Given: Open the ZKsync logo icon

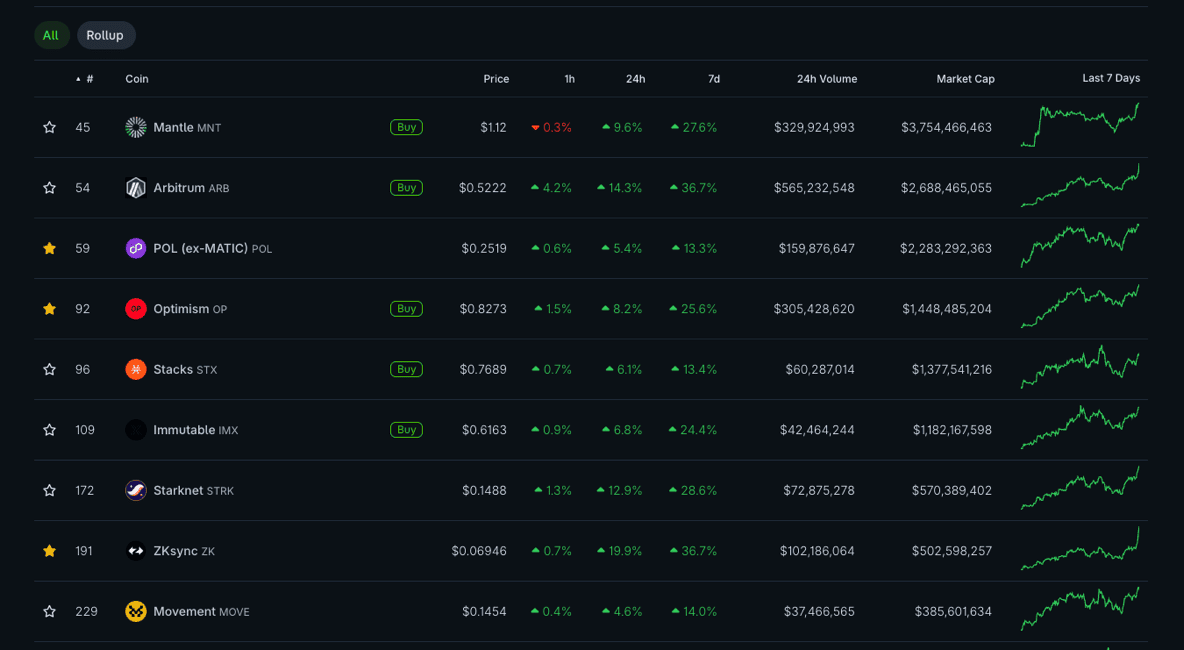Looking at the screenshot, I should 136,551.
